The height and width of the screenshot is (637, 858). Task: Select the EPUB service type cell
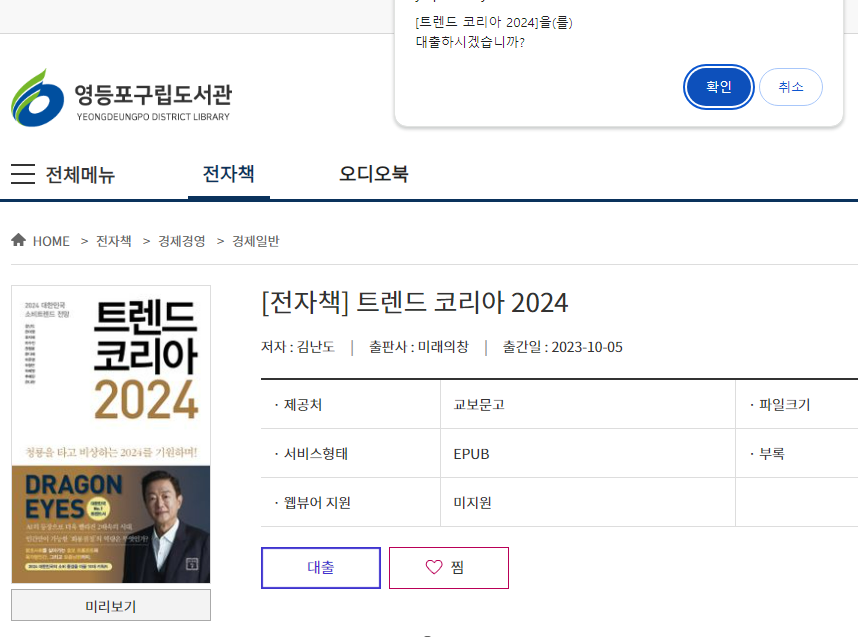click(588, 454)
